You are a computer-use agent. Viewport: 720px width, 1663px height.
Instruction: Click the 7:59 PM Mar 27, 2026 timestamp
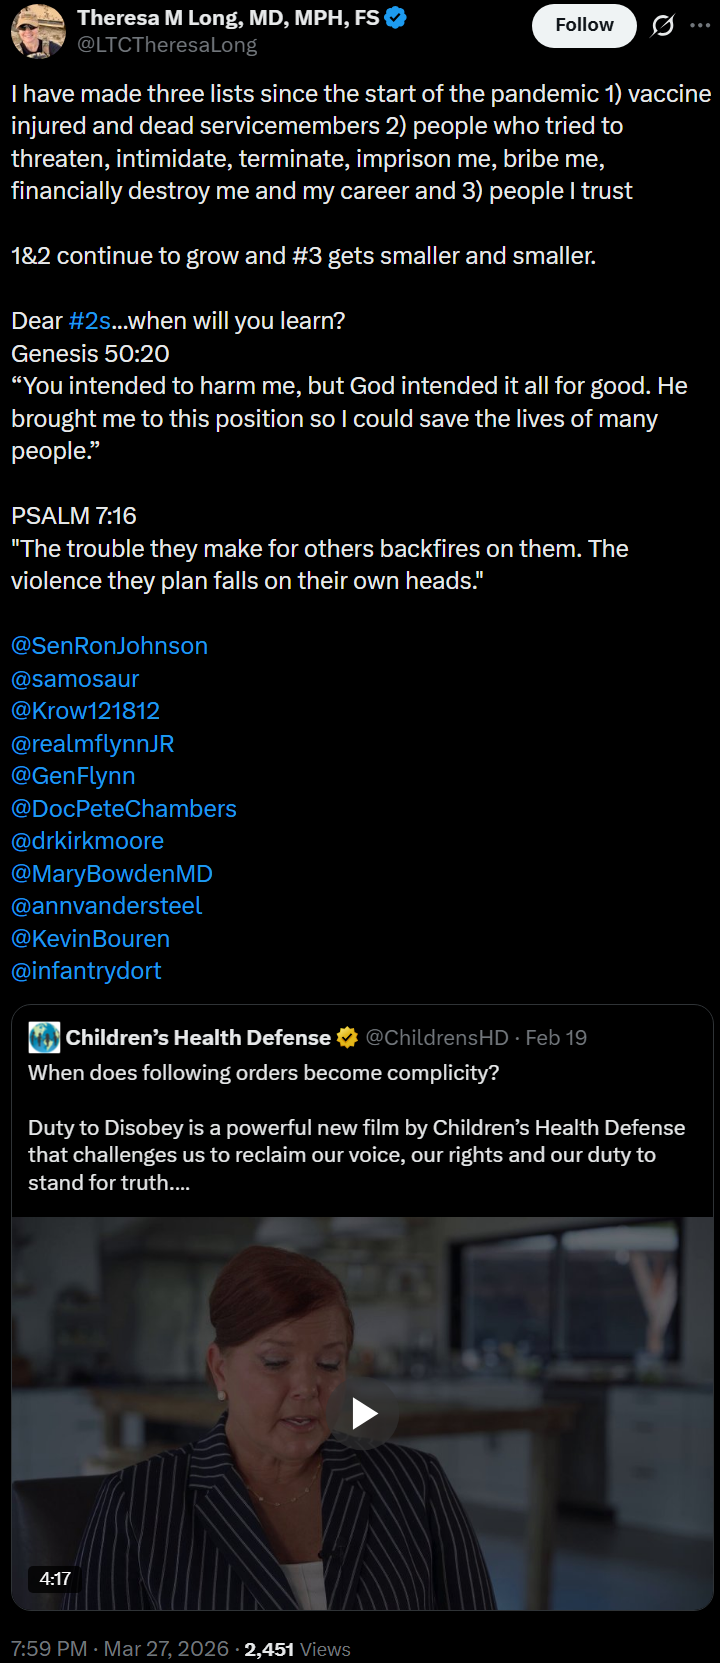pos(120,1649)
